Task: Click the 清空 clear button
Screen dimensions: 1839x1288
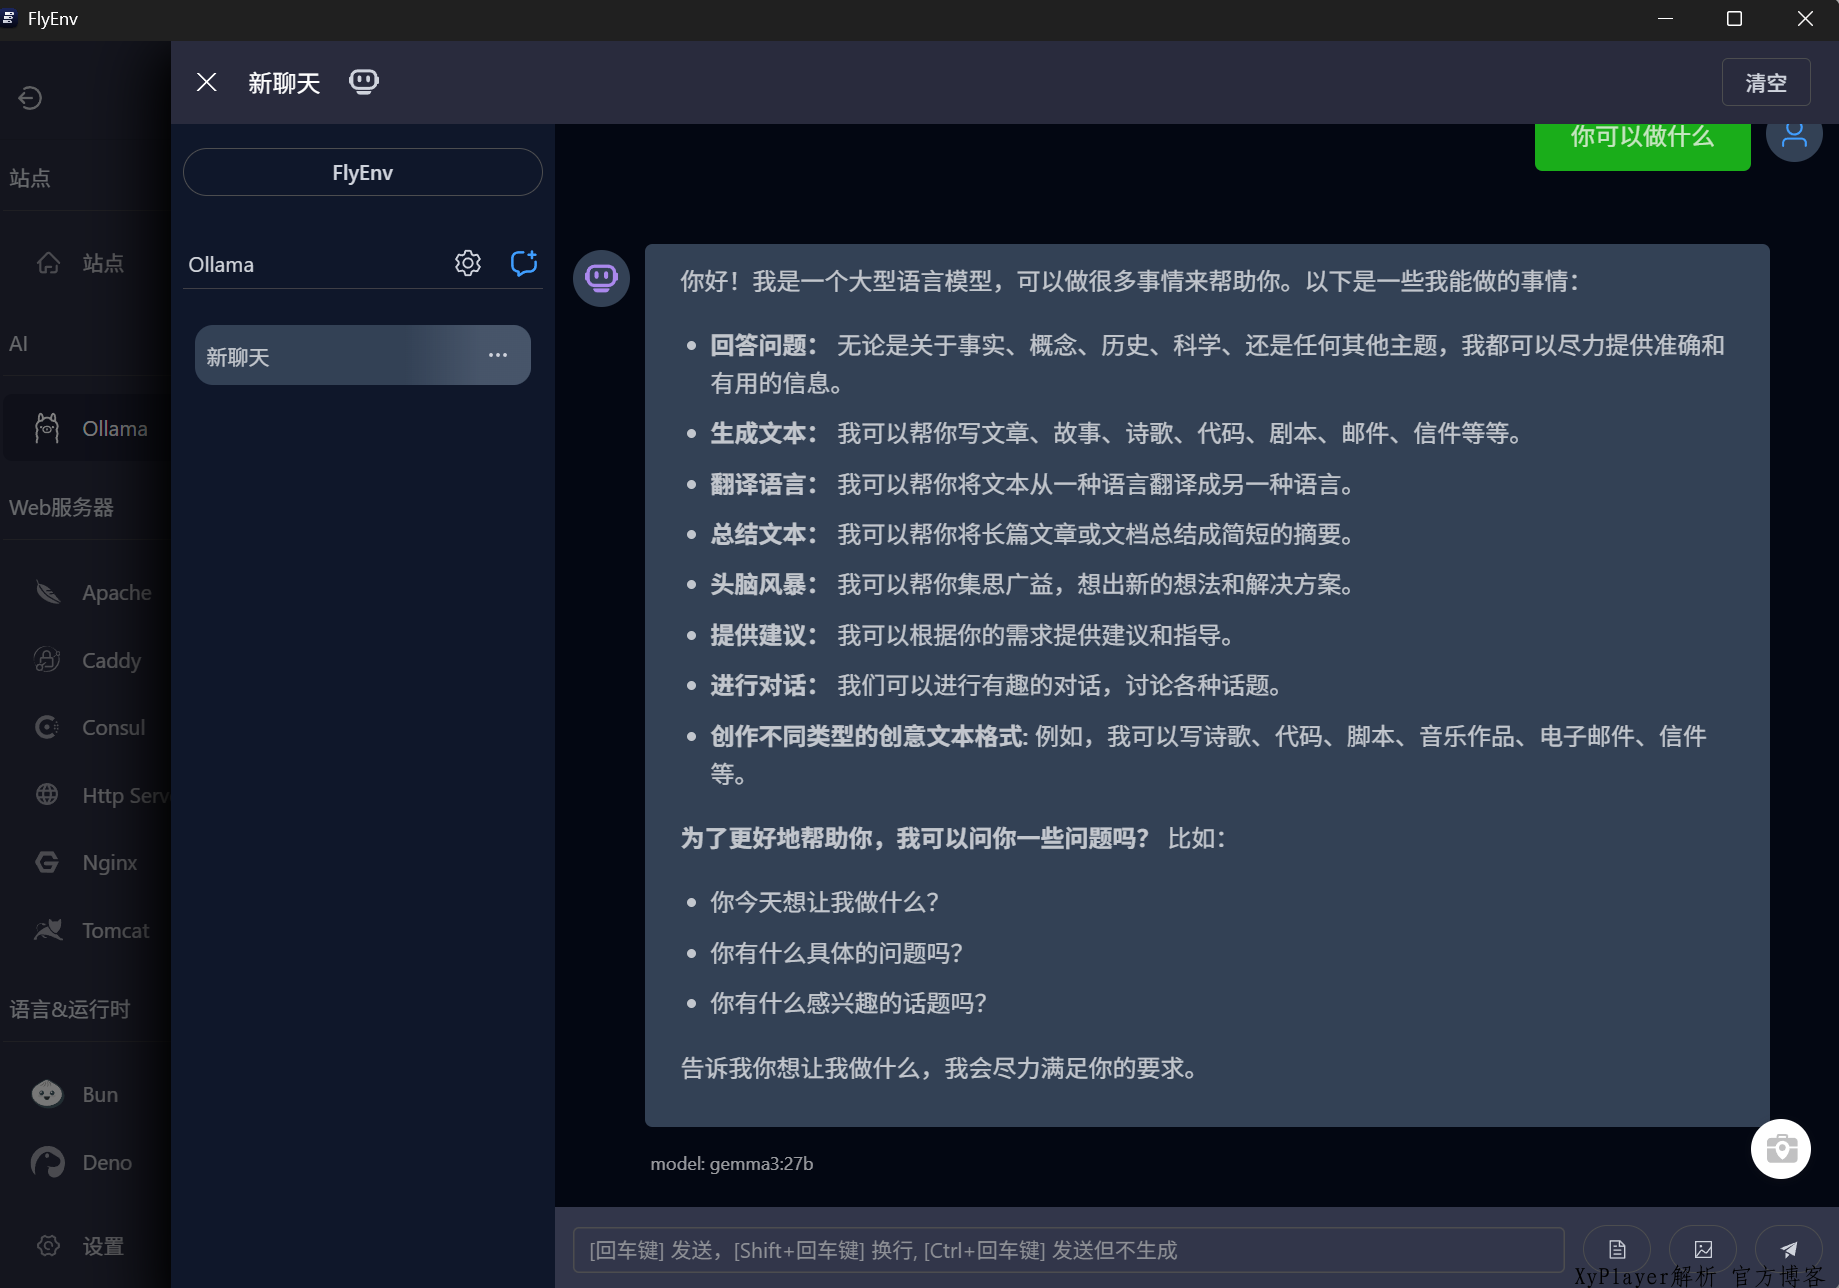Action: [x=1765, y=82]
